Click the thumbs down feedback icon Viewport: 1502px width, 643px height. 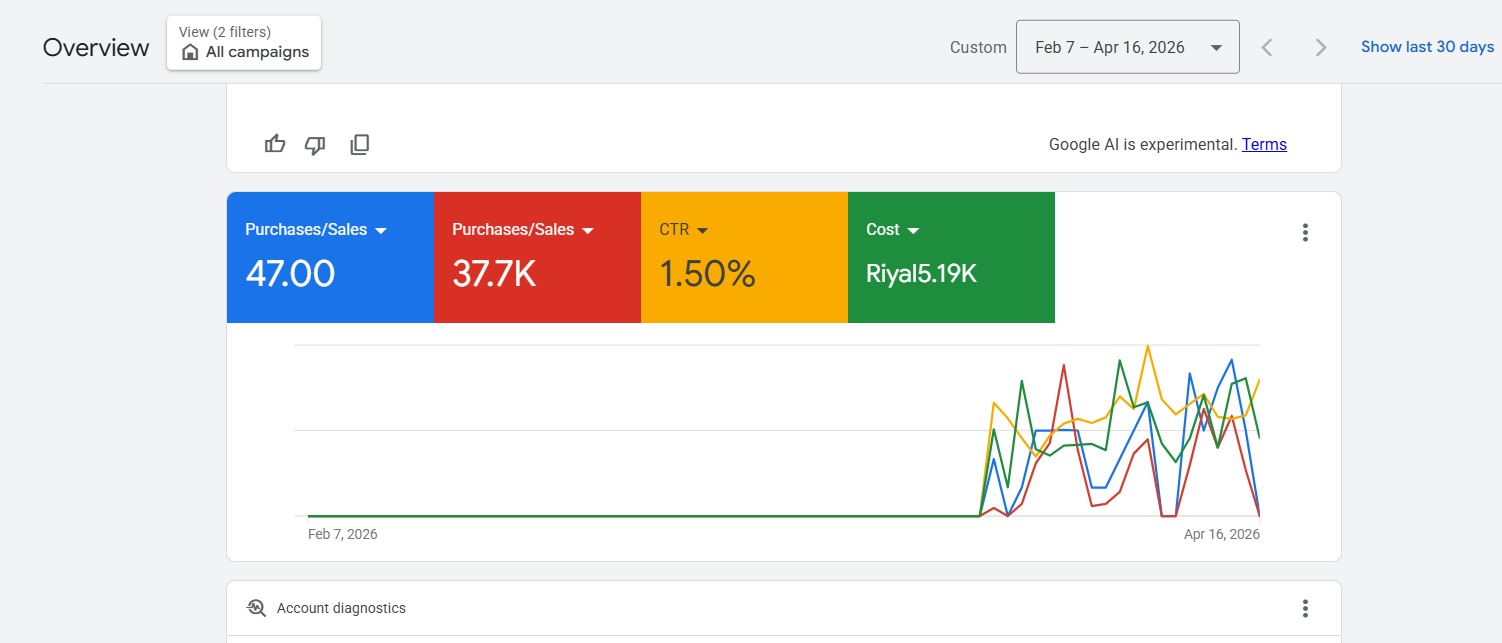[315, 145]
